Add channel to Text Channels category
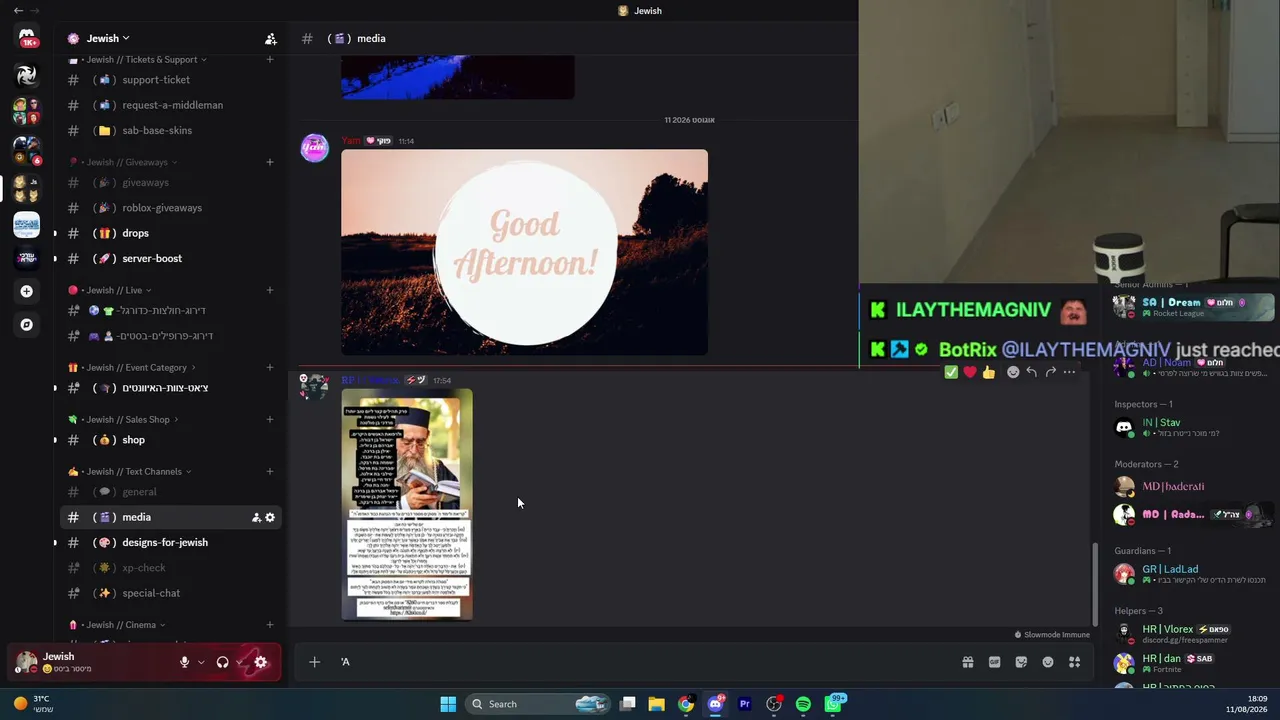 pyautogui.click(x=270, y=471)
